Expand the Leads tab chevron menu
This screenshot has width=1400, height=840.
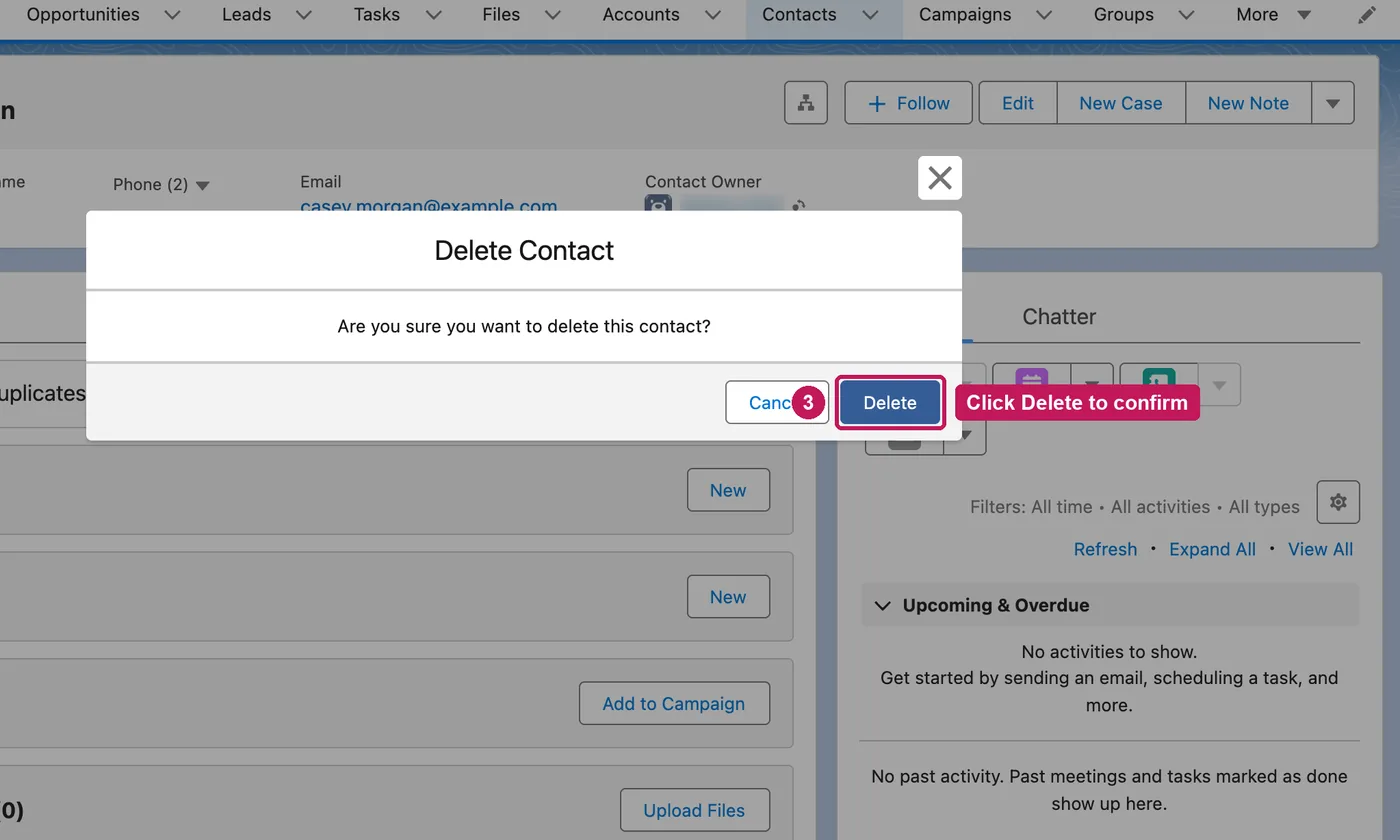click(304, 15)
